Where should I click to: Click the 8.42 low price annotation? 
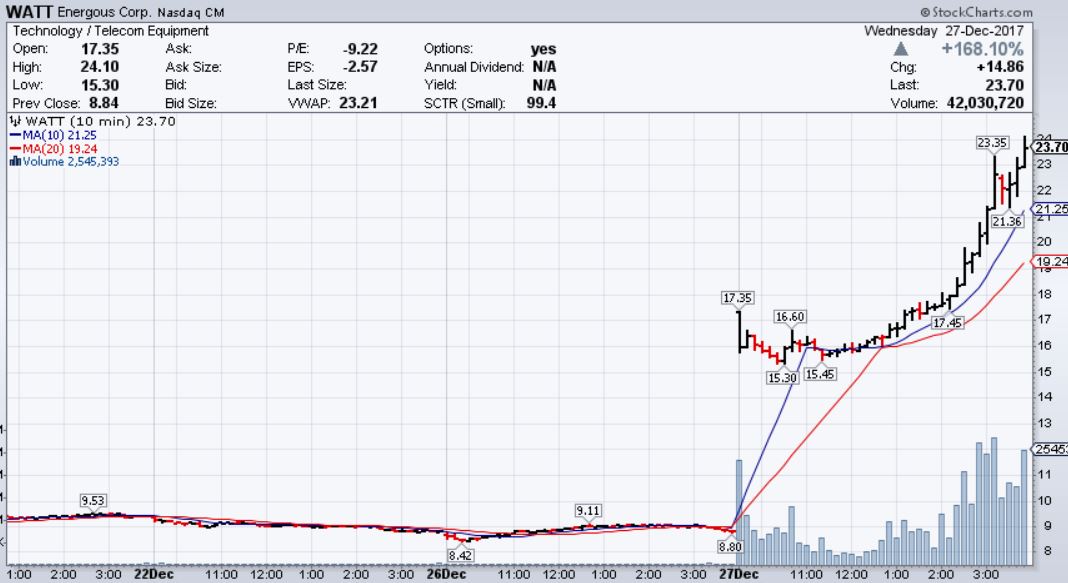point(460,553)
